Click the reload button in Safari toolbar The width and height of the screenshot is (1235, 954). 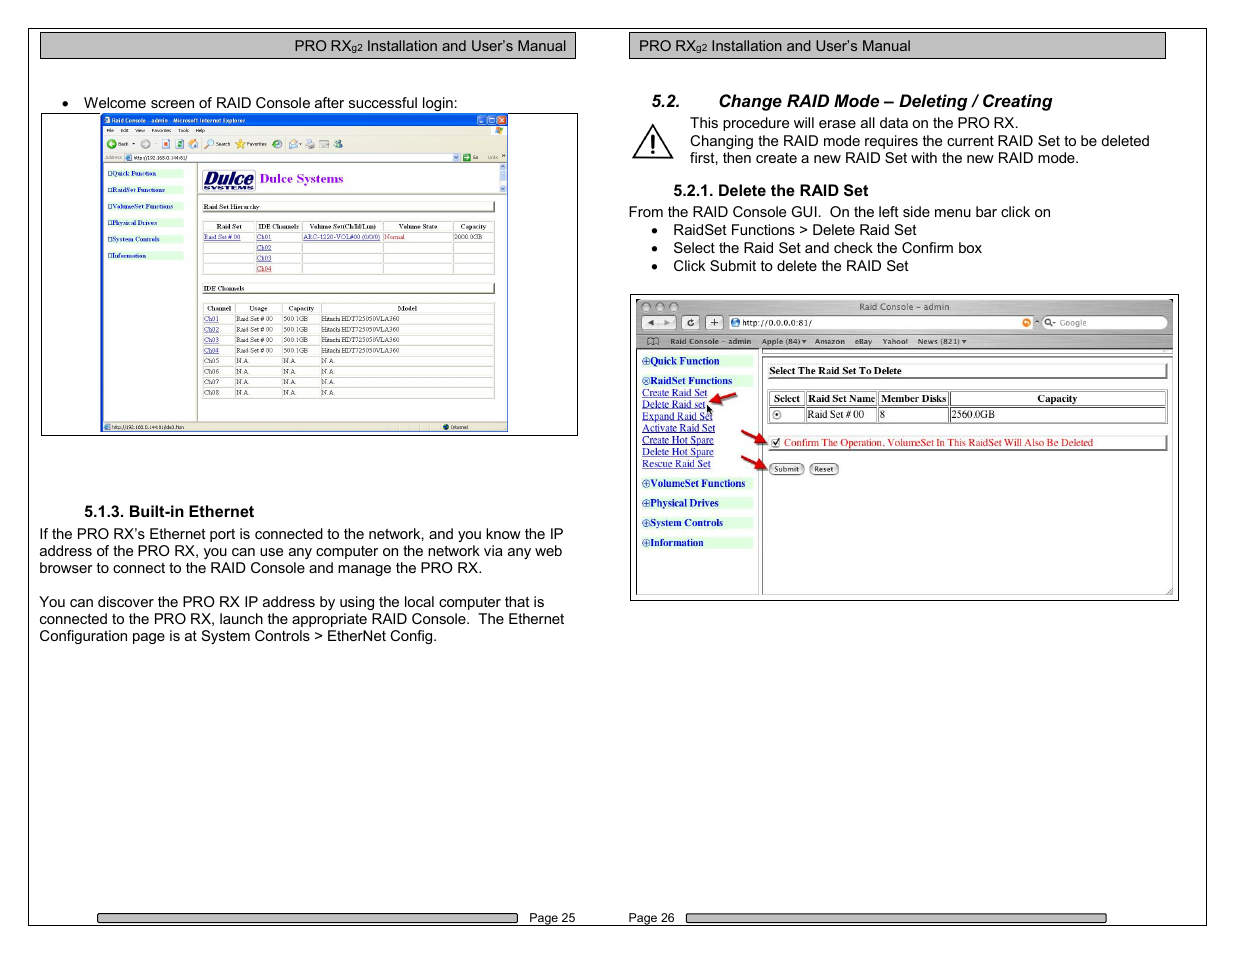[691, 323]
